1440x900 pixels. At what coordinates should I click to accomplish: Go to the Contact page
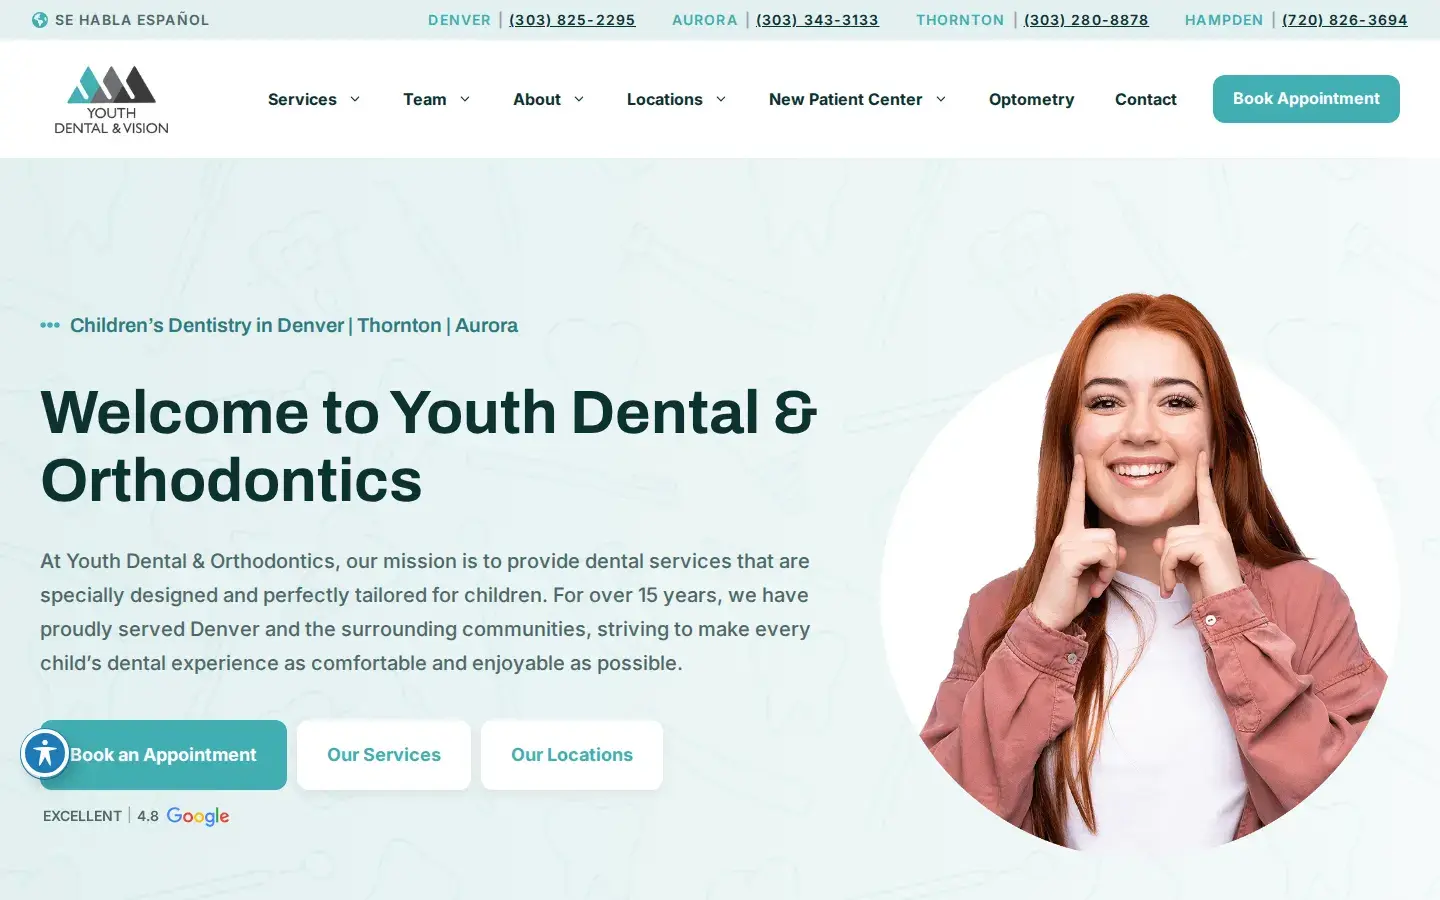pyautogui.click(x=1146, y=99)
